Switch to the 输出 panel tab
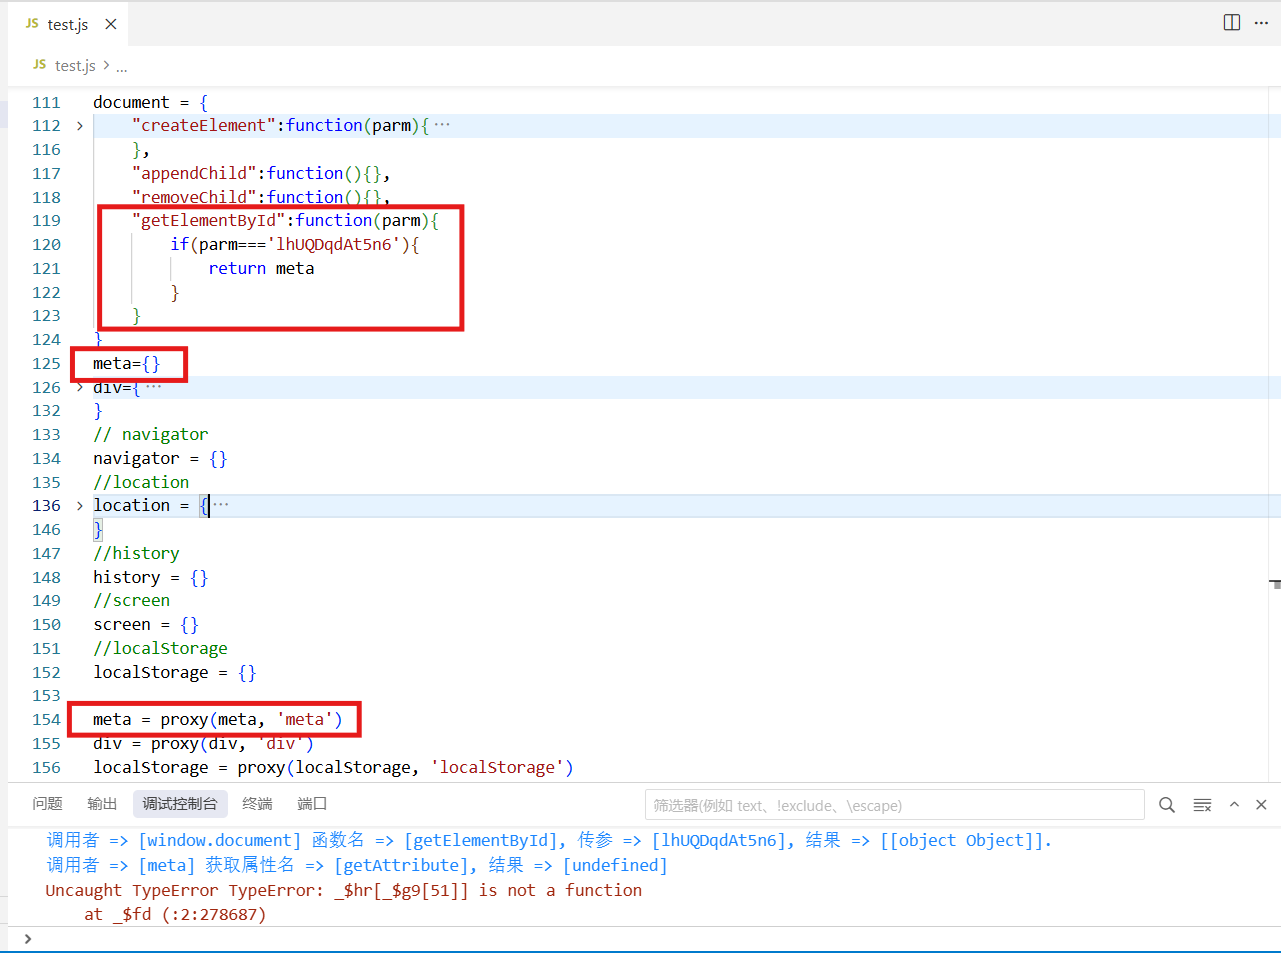 [x=102, y=804]
